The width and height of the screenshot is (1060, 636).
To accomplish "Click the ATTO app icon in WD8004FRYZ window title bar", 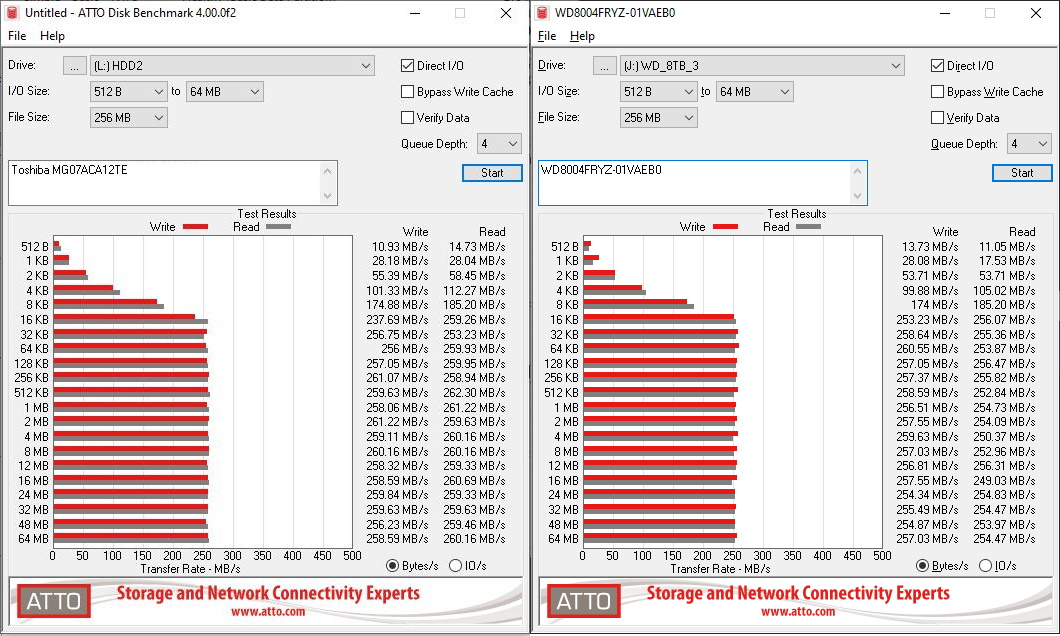I will (x=542, y=13).
